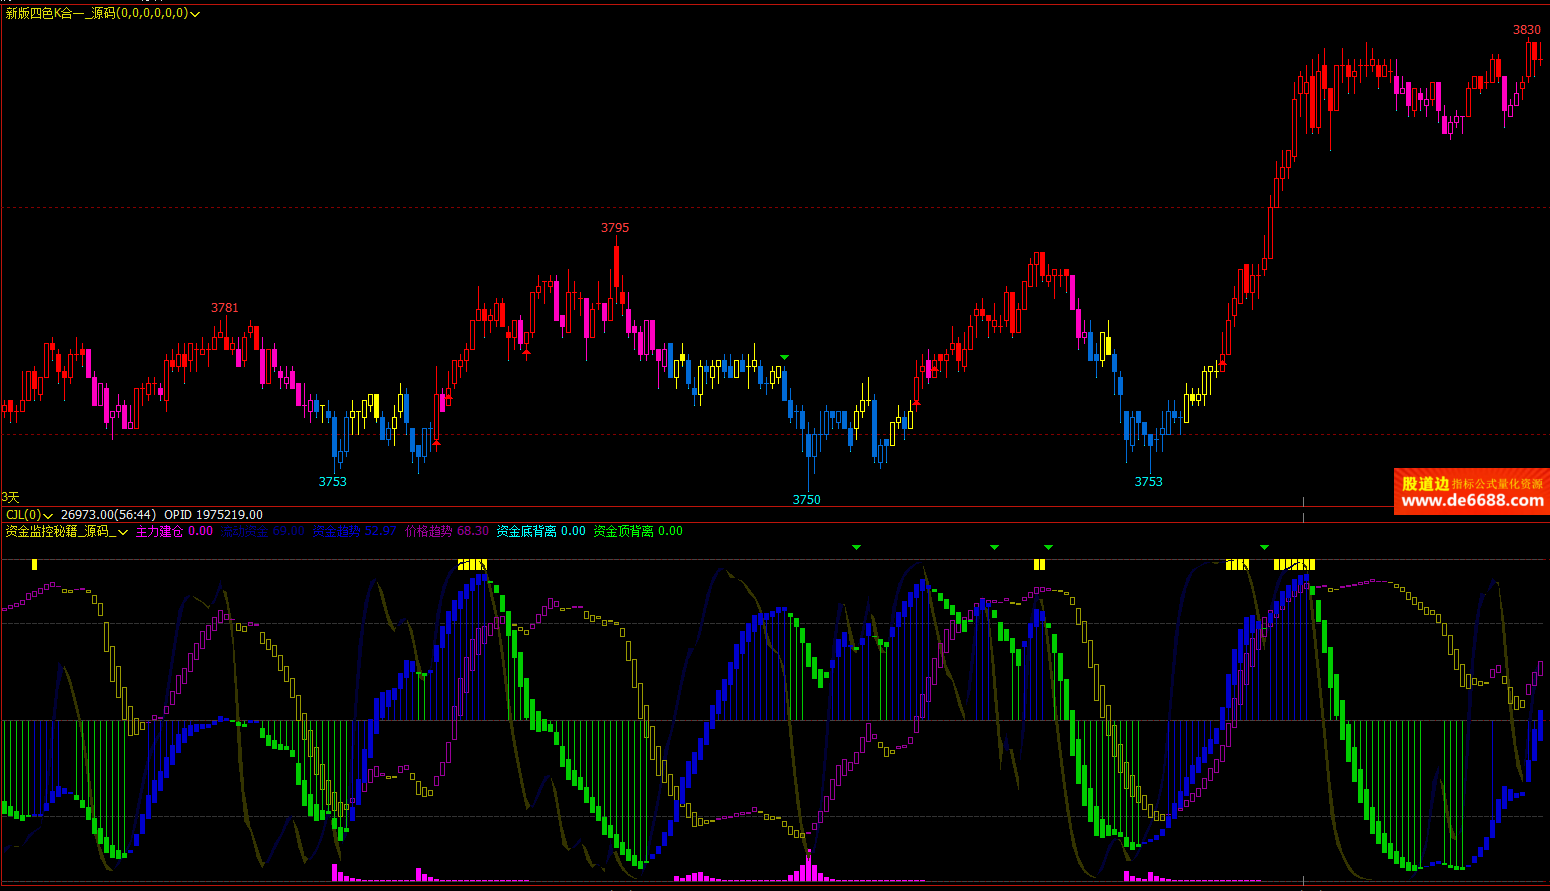Screen dimensions: 1550x891
Task: Click the 26973.00(56:44) volume reading
Action: click(x=108, y=515)
